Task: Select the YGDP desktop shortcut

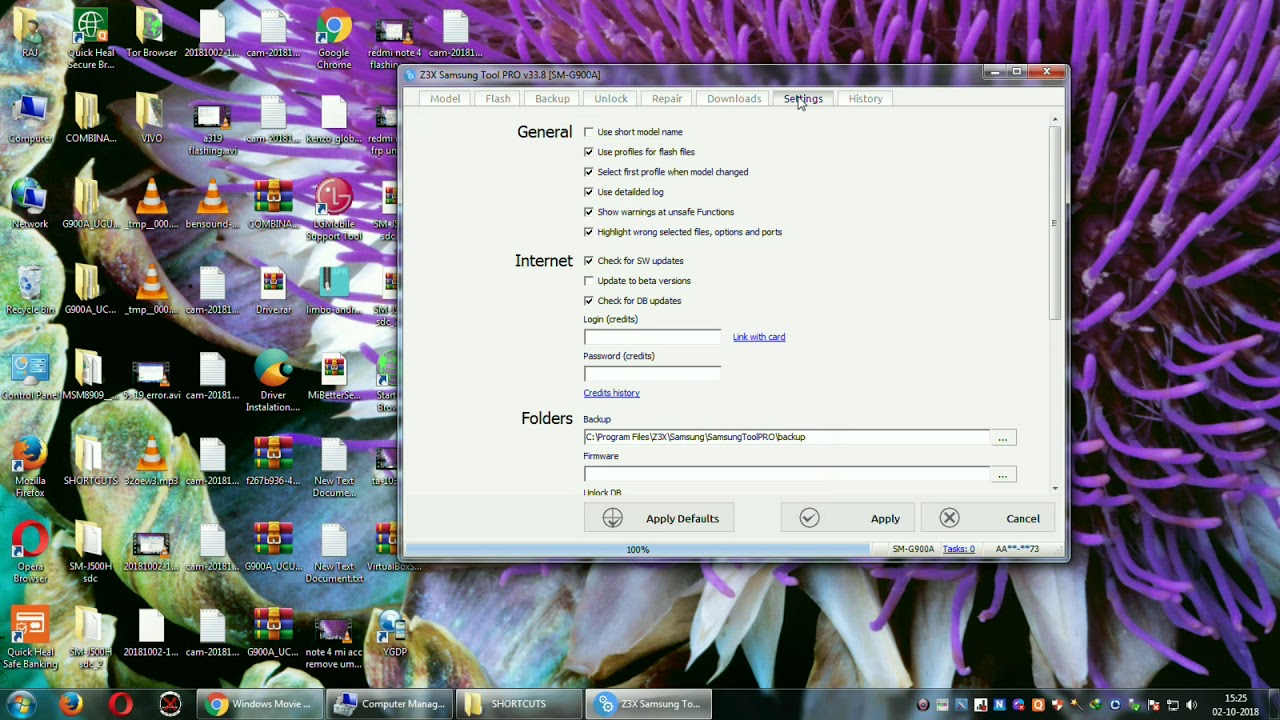Action: [395, 634]
